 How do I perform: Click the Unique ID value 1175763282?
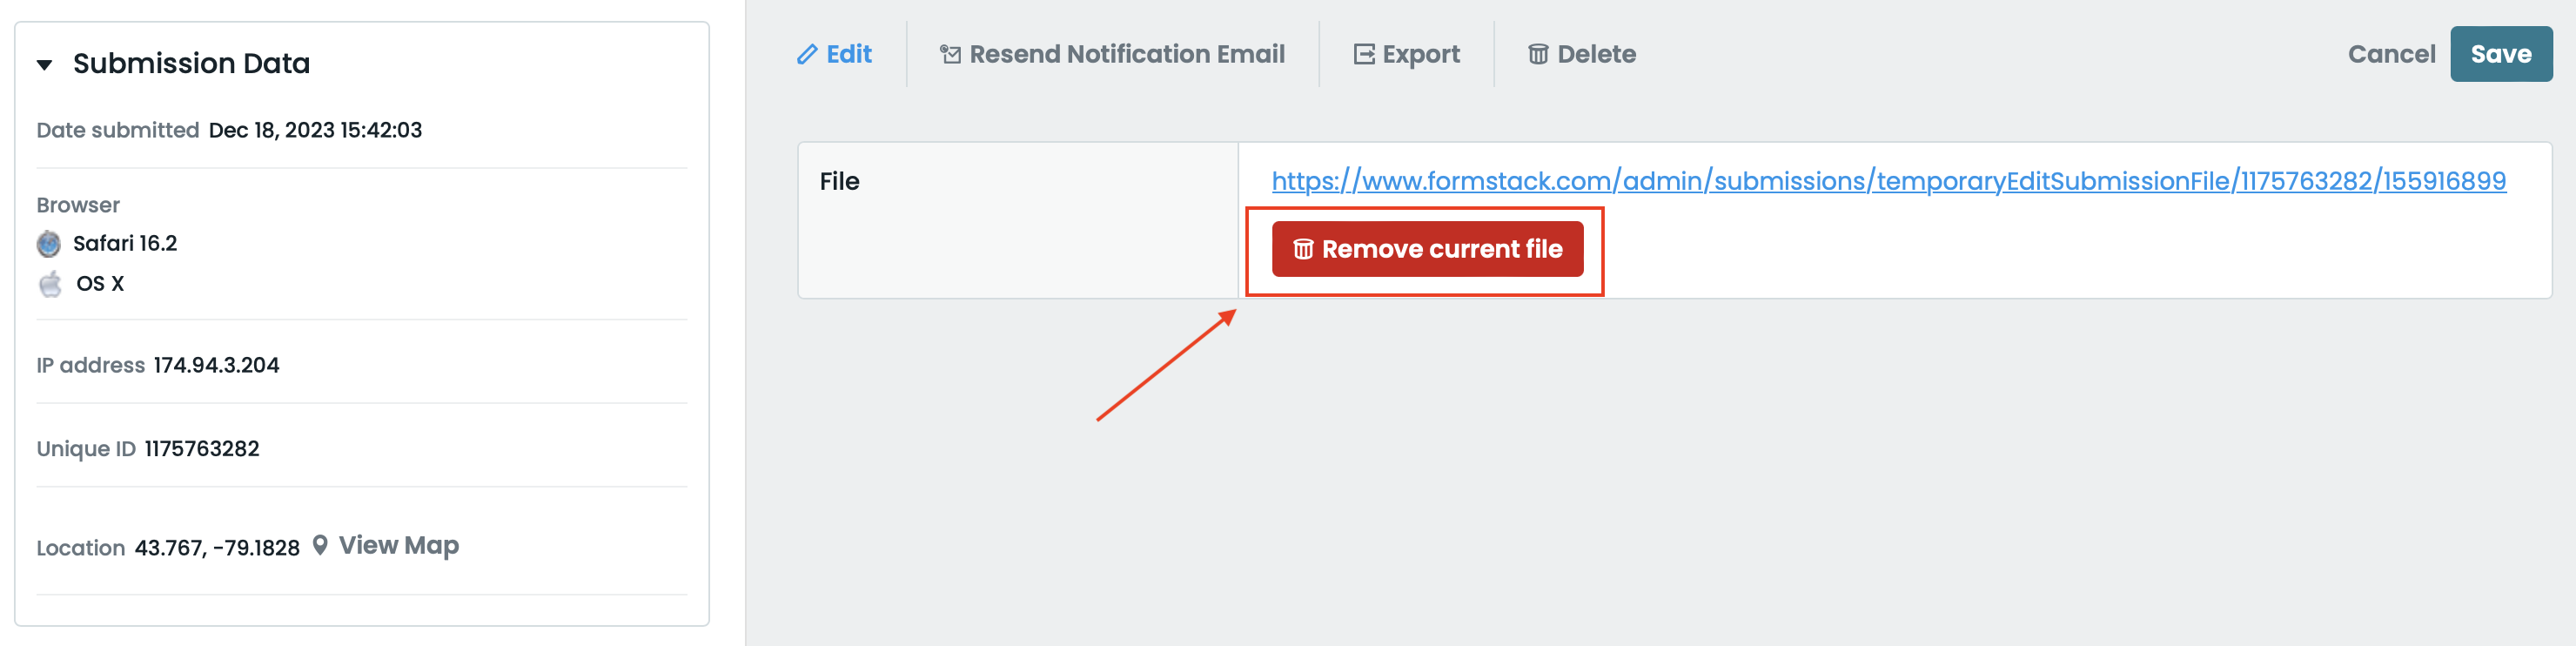pos(202,449)
